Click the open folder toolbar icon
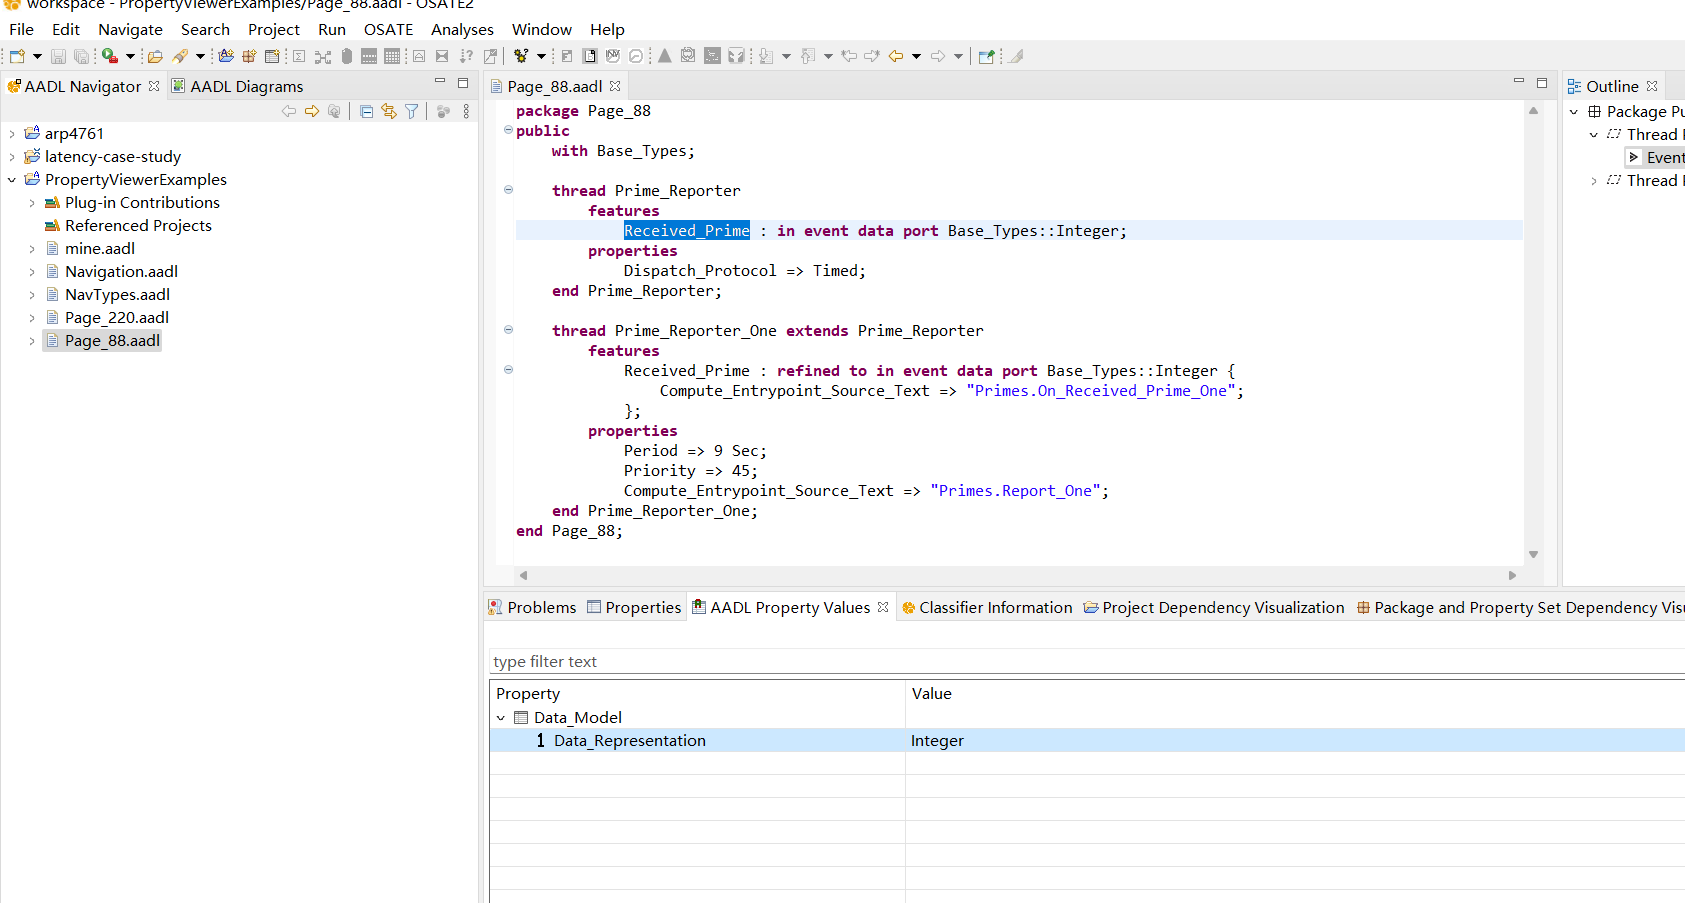Image resolution: width=1685 pixels, height=903 pixels. click(155, 56)
